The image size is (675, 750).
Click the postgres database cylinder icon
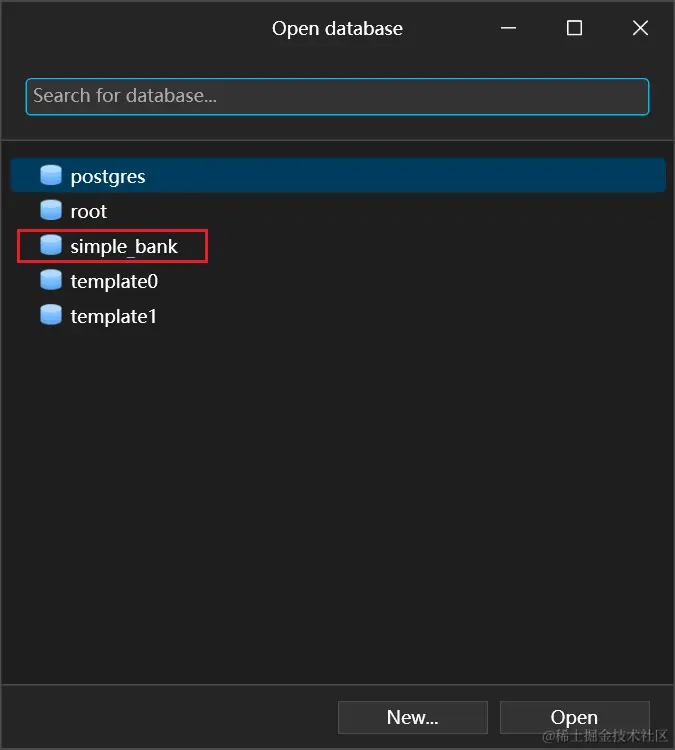[x=51, y=176]
